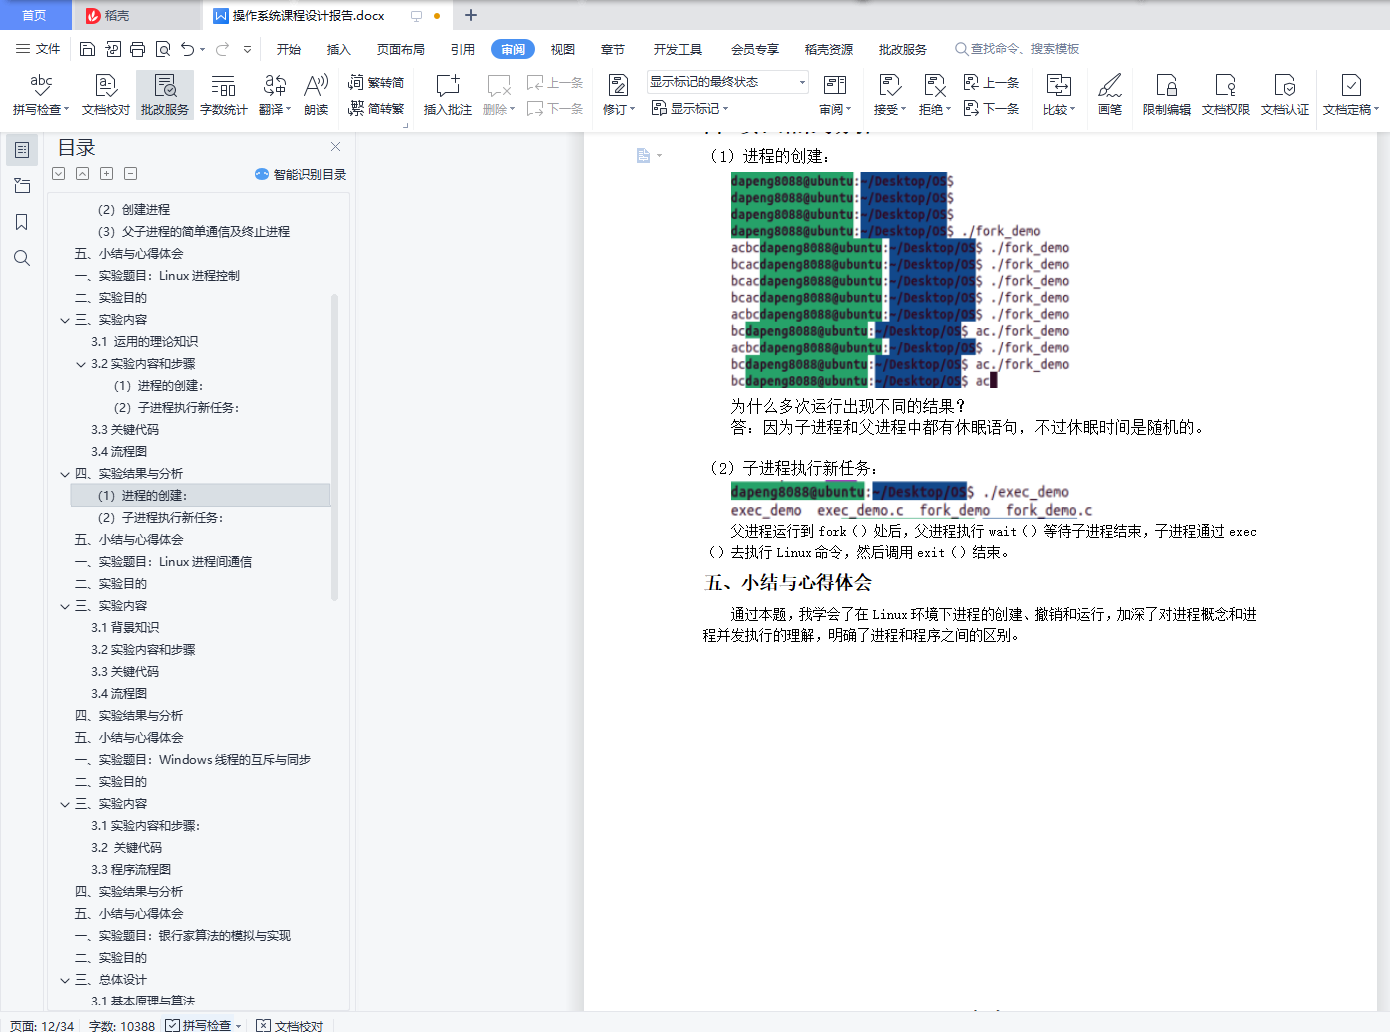The image size is (1390, 1032).
Task: Toggle 文档校对 in the status bar
Action: coord(290,1025)
